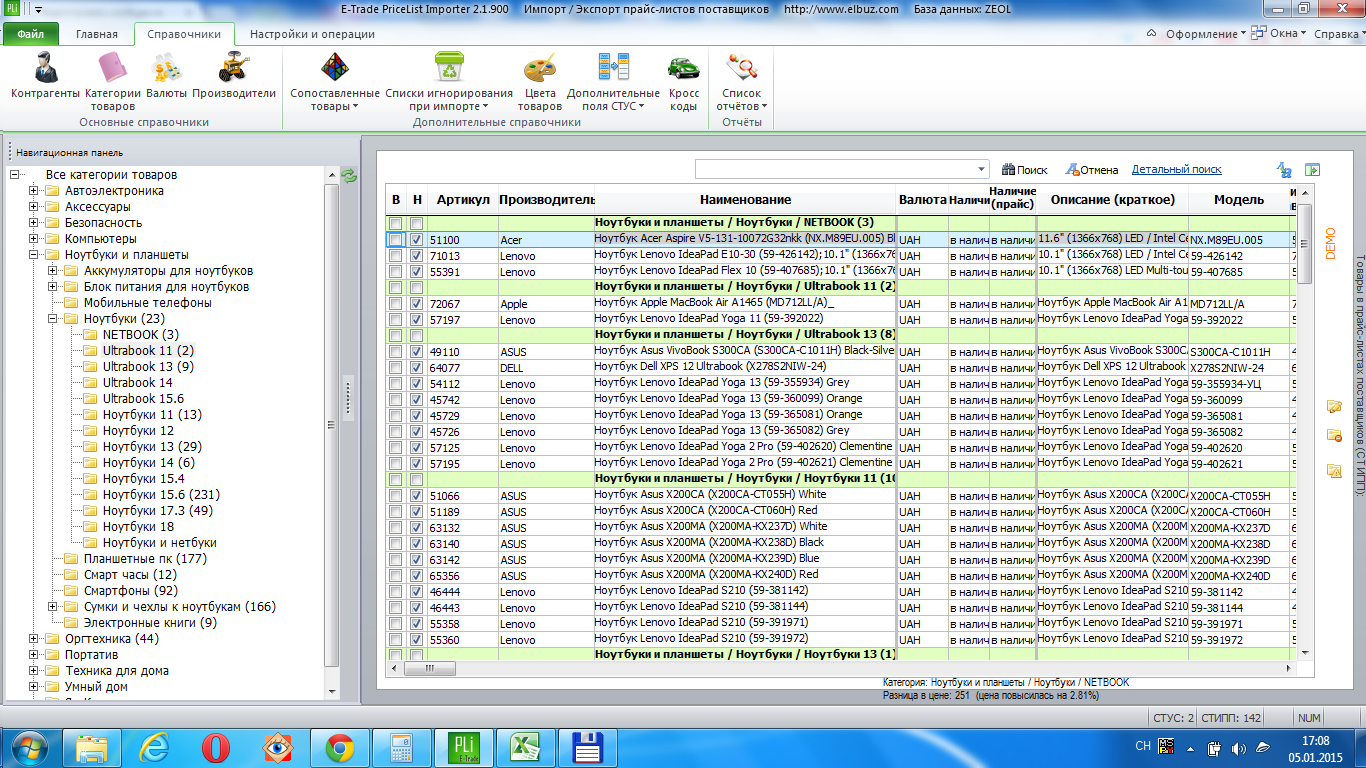Click the Модель column header
The image size is (1366, 768).
click(1239, 200)
